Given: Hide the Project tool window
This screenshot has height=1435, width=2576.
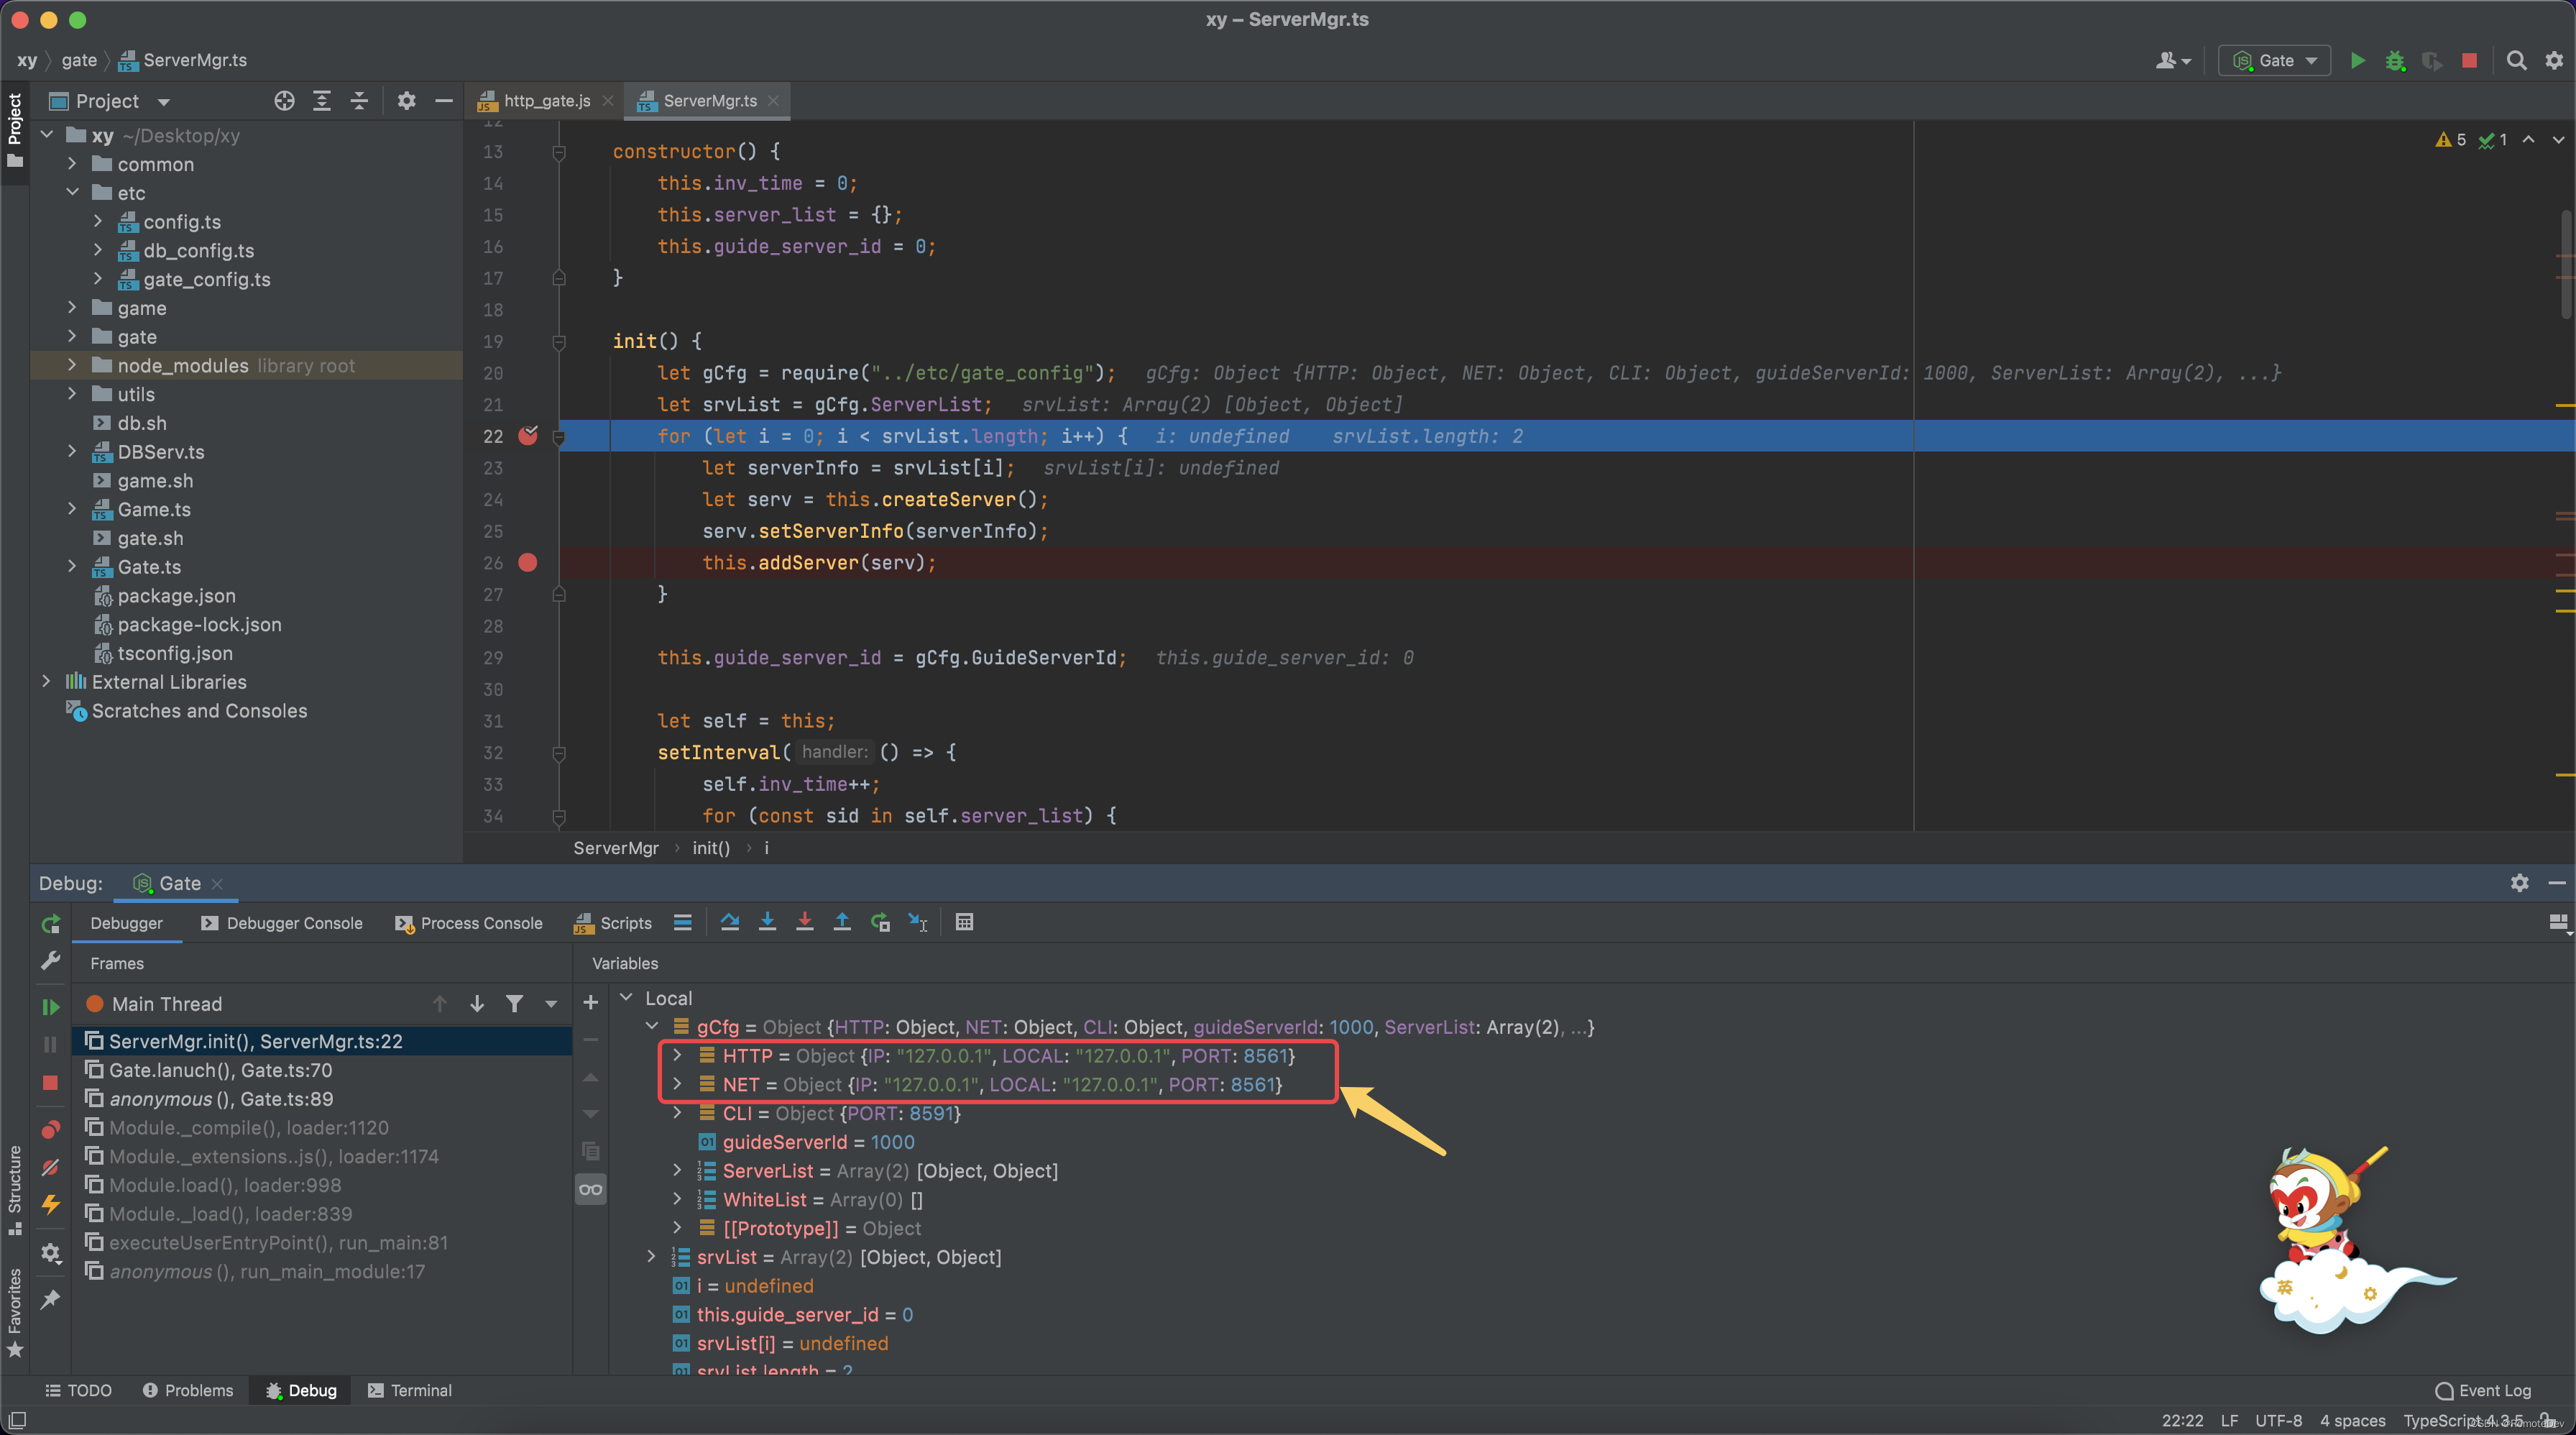Looking at the screenshot, I should click(x=444, y=101).
